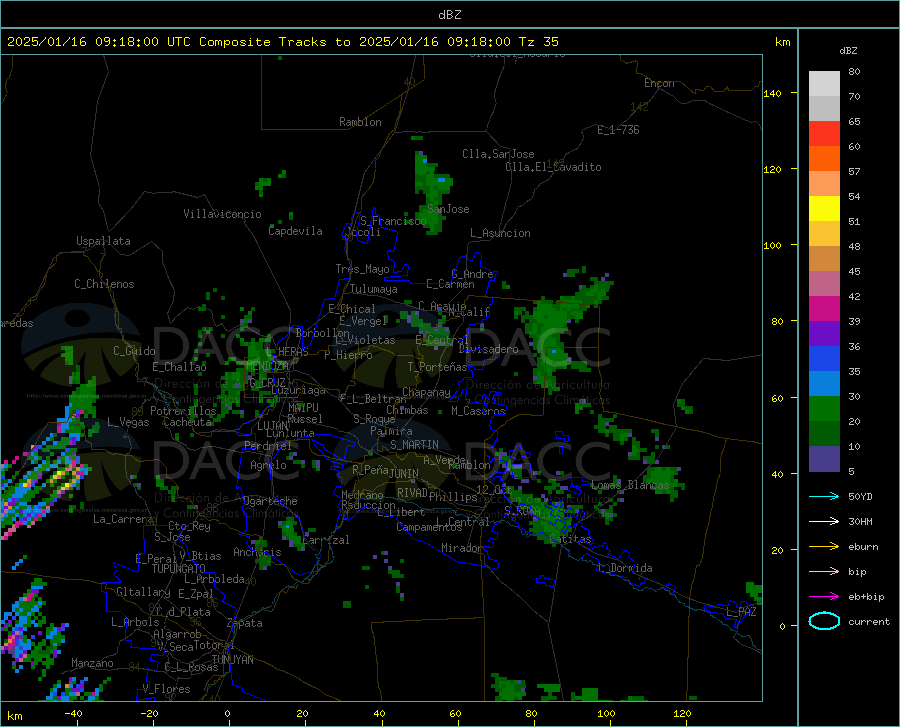Click the L_Asuncion place label
The width and height of the screenshot is (900, 727).
pyautogui.click(x=500, y=233)
